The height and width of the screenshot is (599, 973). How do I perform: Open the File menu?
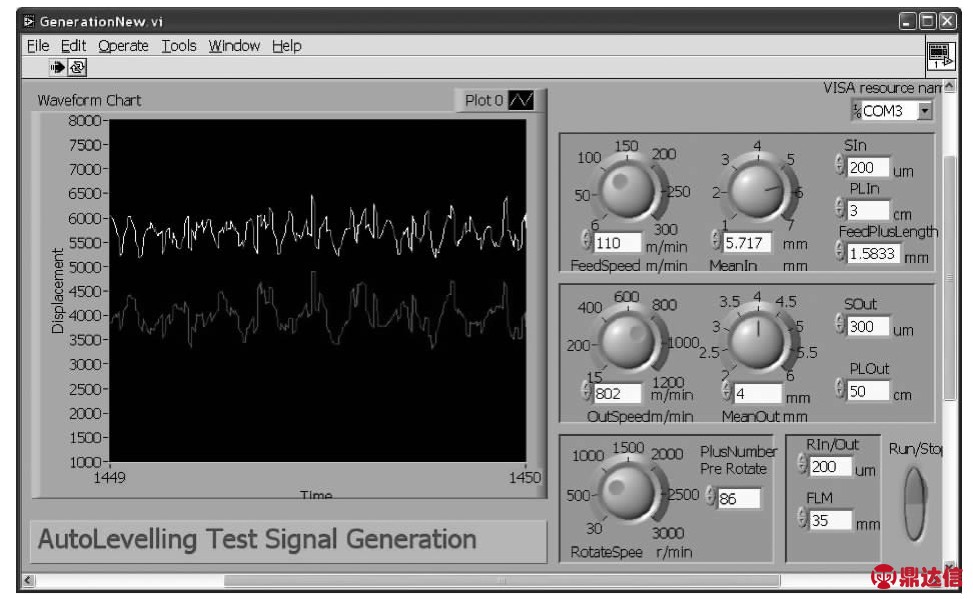(37, 46)
